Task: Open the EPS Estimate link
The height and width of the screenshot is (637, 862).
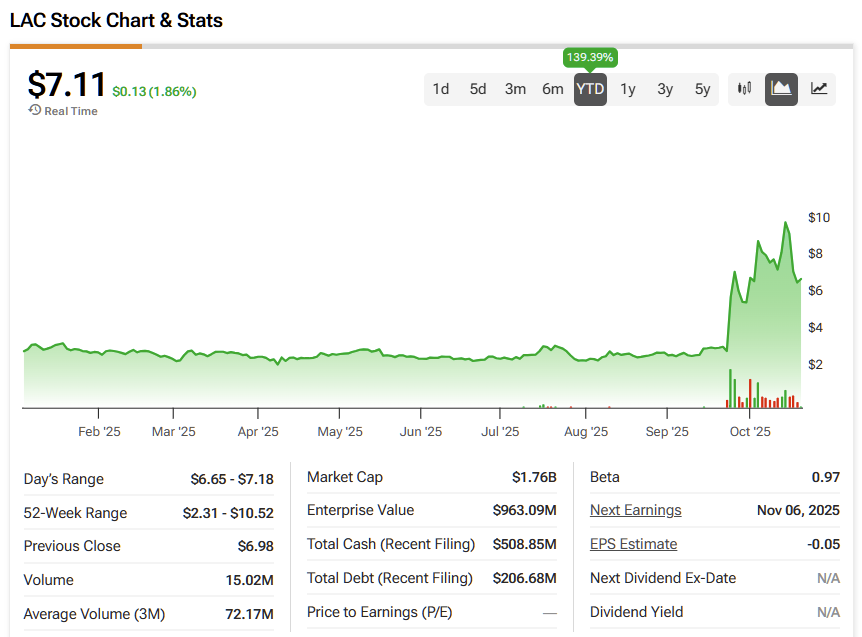Action: coord(633,544)
